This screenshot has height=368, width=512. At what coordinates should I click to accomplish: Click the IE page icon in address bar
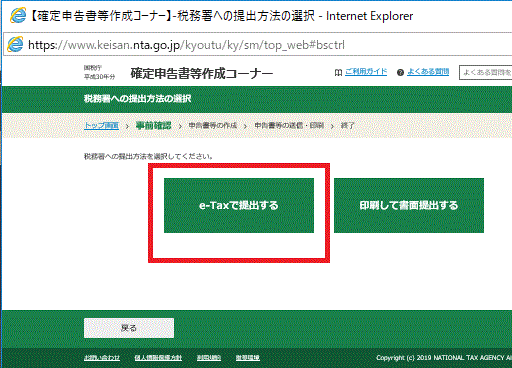tap(15, 44)
